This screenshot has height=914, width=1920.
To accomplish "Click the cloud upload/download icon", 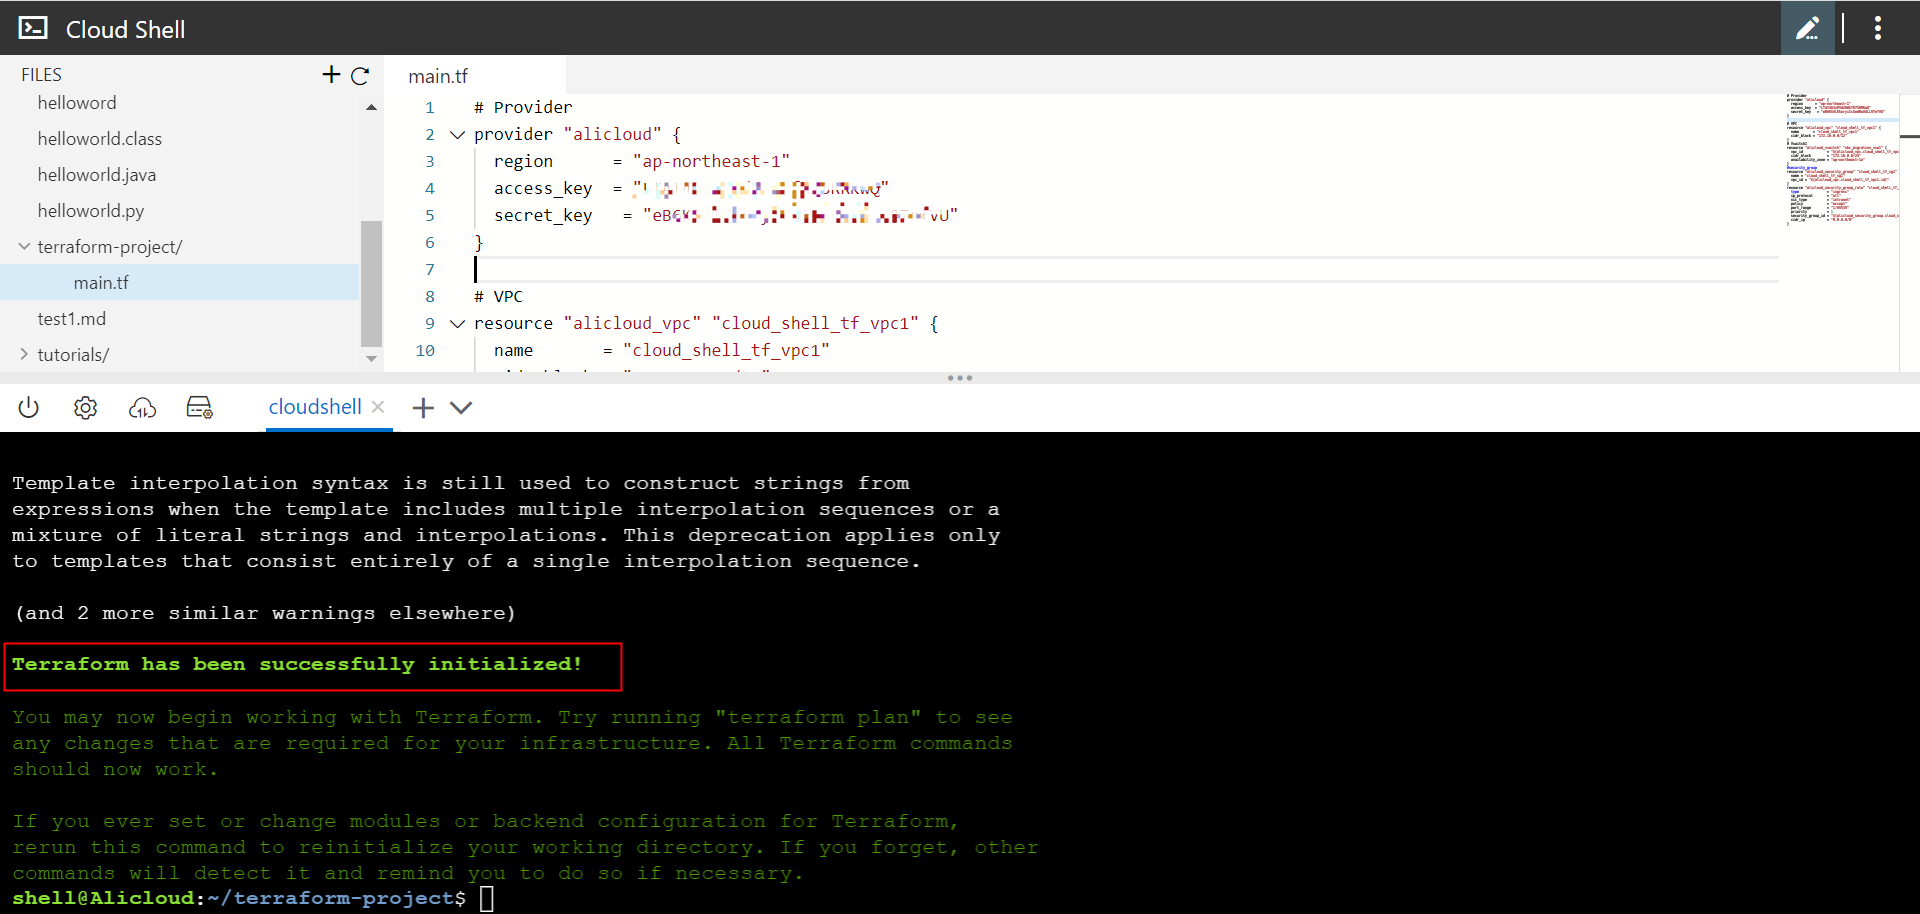I will (142, 407).
